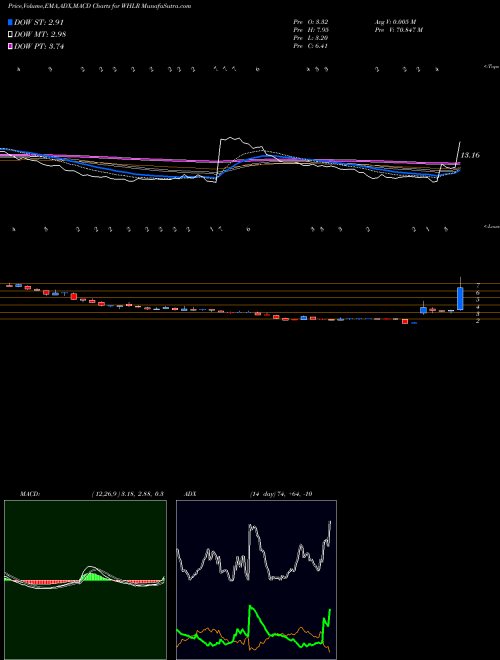Click the 'Pre V: 70.847 M' volume text
500x660 pixels.
399,30
